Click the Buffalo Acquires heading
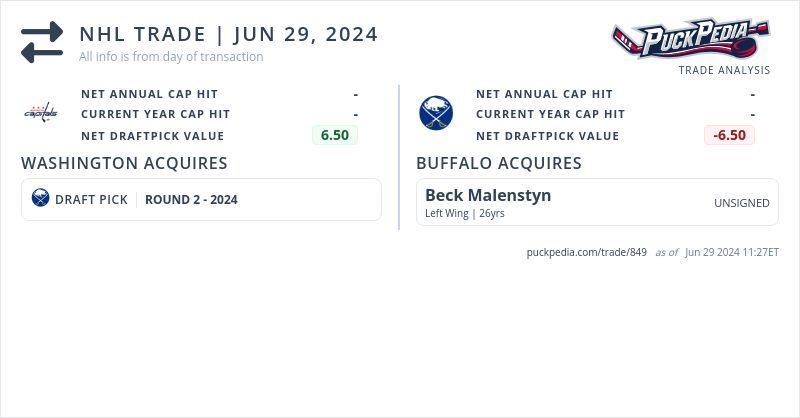Screen dimensions: 800x418 499,163
